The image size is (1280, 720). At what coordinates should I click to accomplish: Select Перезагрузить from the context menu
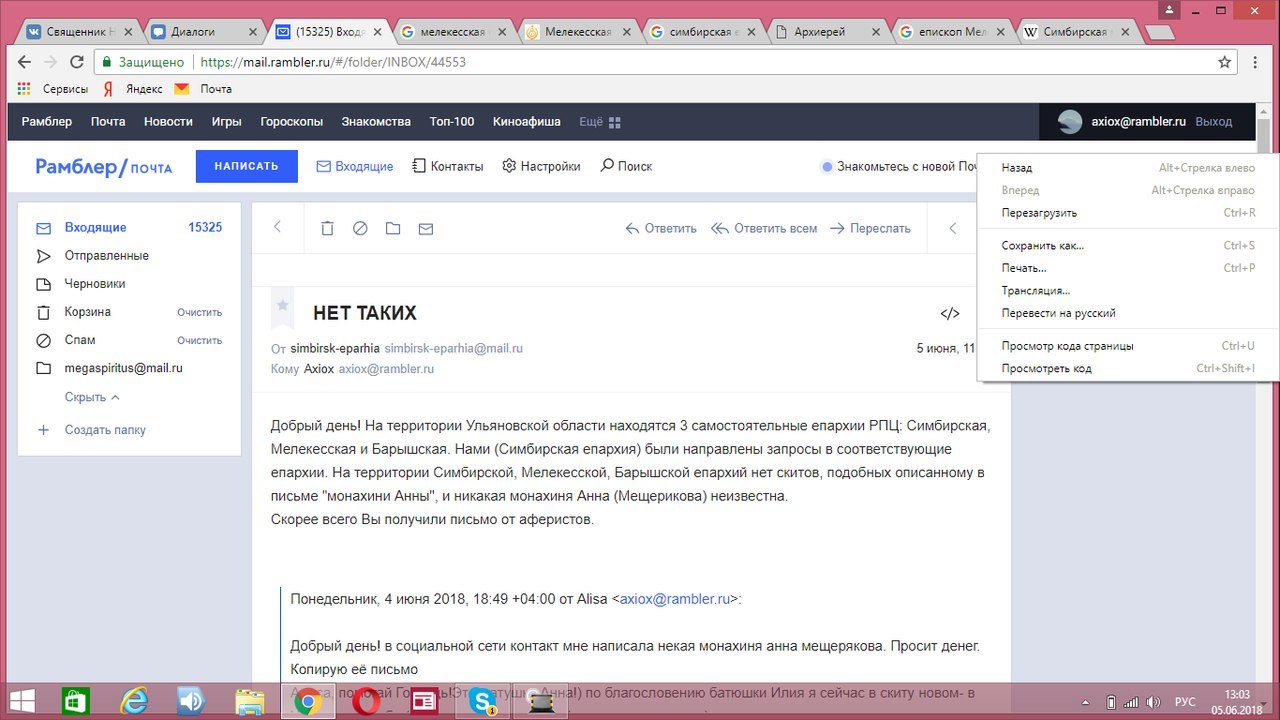tap(1039, 213)
